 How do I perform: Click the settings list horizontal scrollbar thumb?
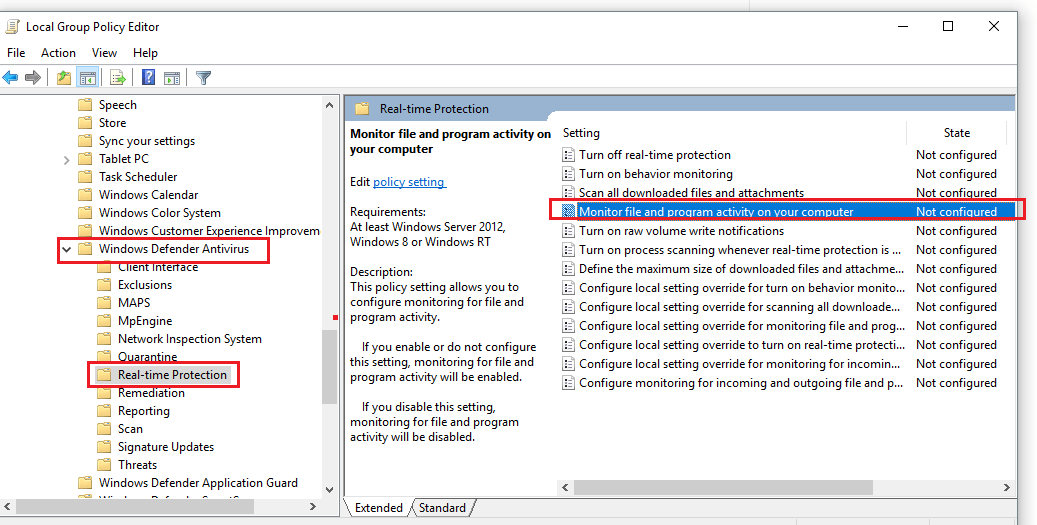tap(723, 487)
